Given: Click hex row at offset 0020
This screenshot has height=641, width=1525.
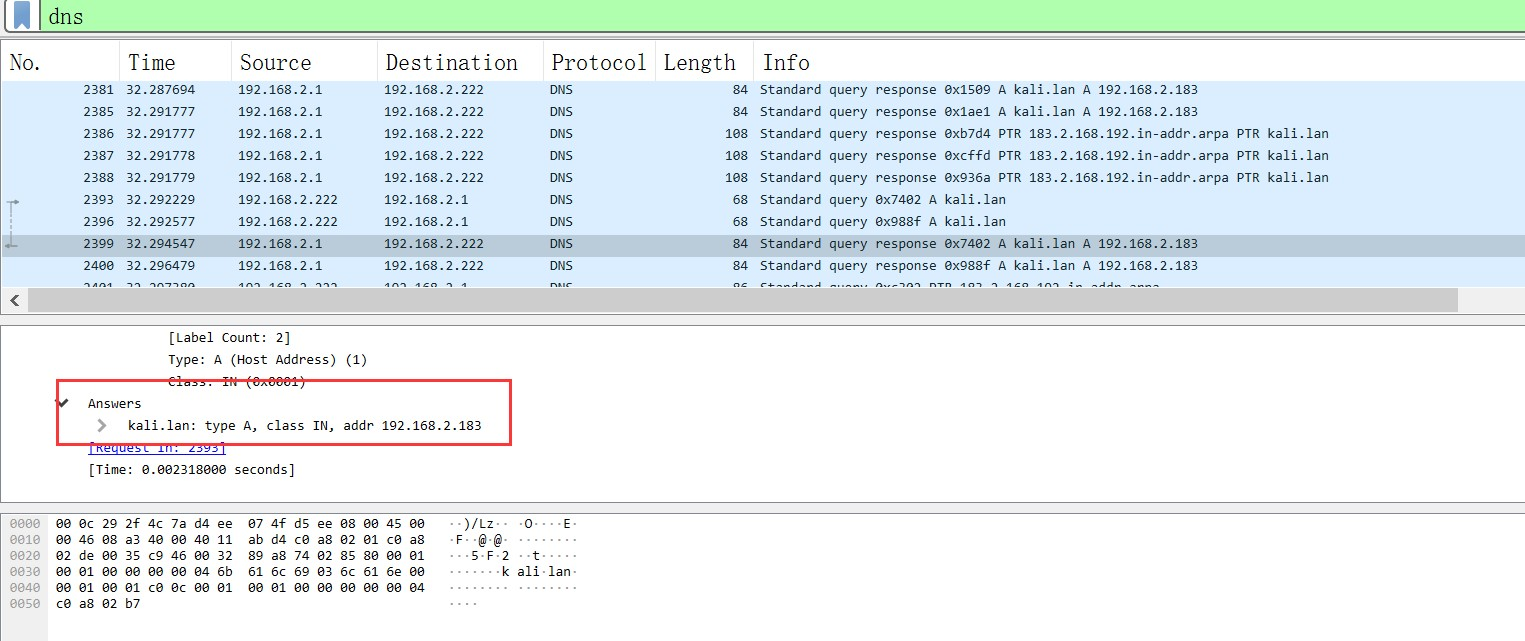Looking at the screenshot, I should [240, 556].
